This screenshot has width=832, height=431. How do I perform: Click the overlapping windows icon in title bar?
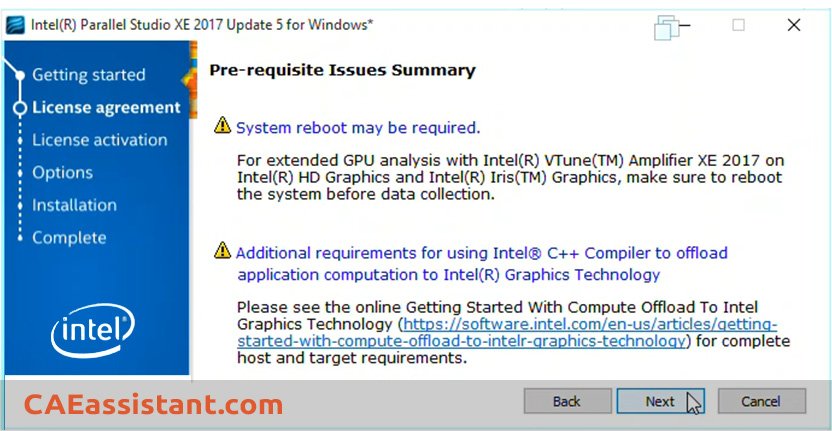[x=666, y=28]
